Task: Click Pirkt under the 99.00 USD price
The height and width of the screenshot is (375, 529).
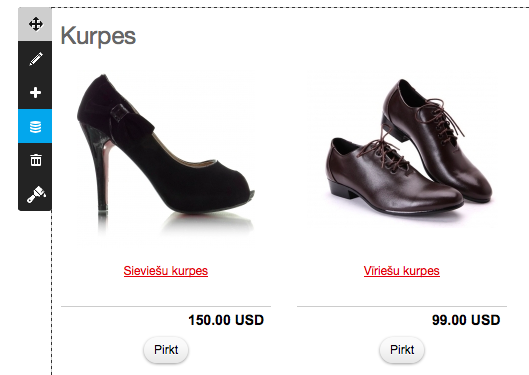Action: (402, 350)
